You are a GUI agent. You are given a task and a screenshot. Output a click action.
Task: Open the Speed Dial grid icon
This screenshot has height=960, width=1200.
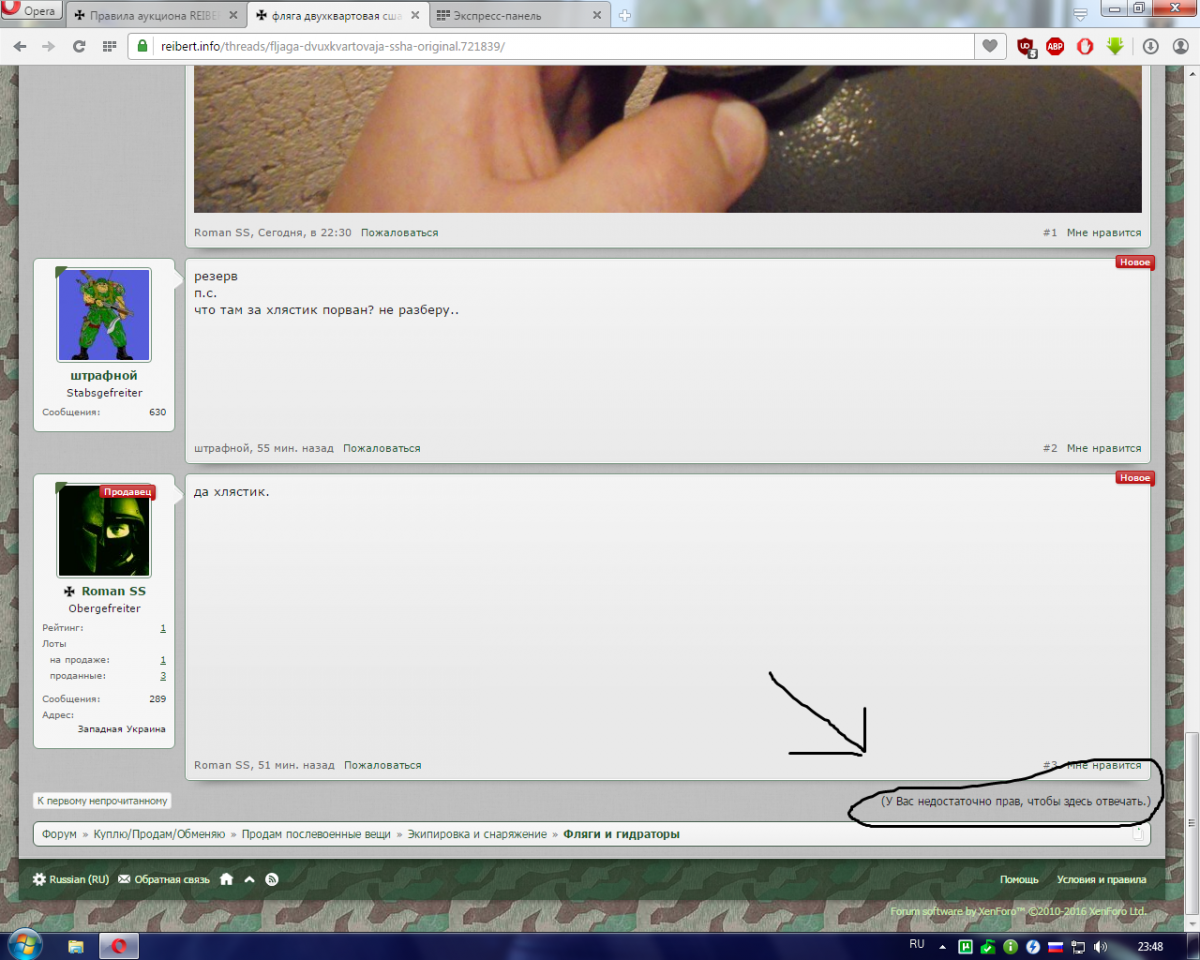[109, 46]
